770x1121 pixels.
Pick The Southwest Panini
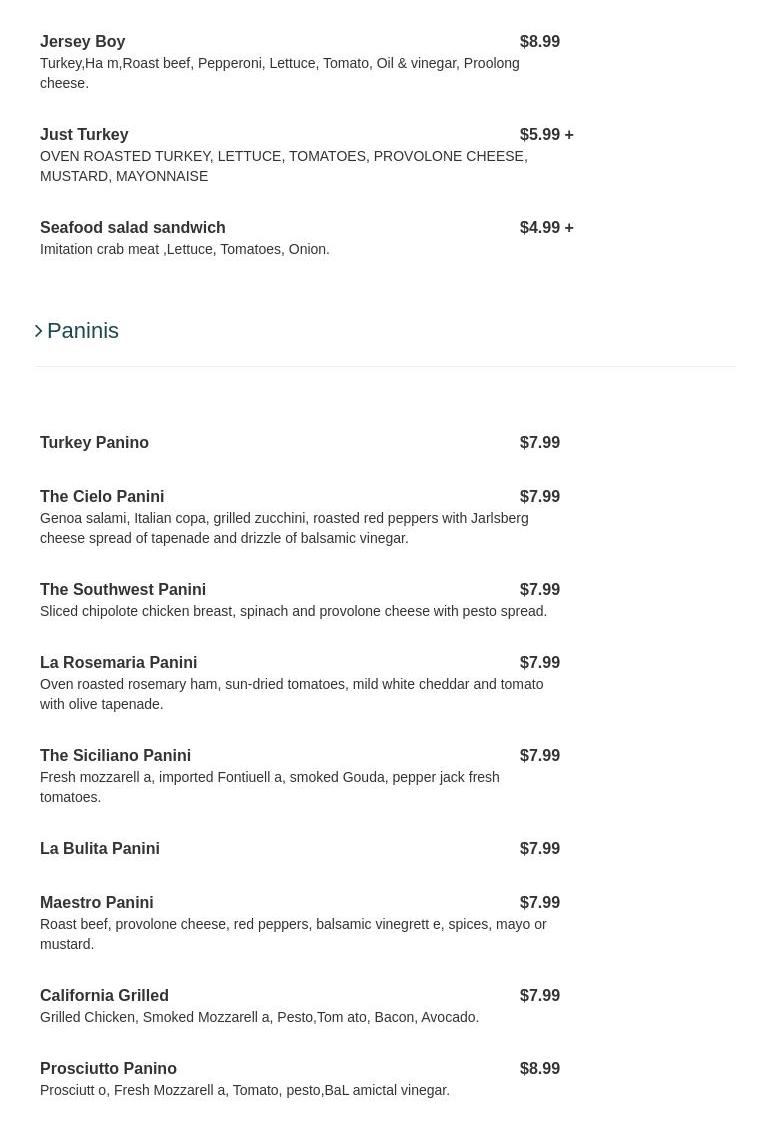tap(123, 590)
